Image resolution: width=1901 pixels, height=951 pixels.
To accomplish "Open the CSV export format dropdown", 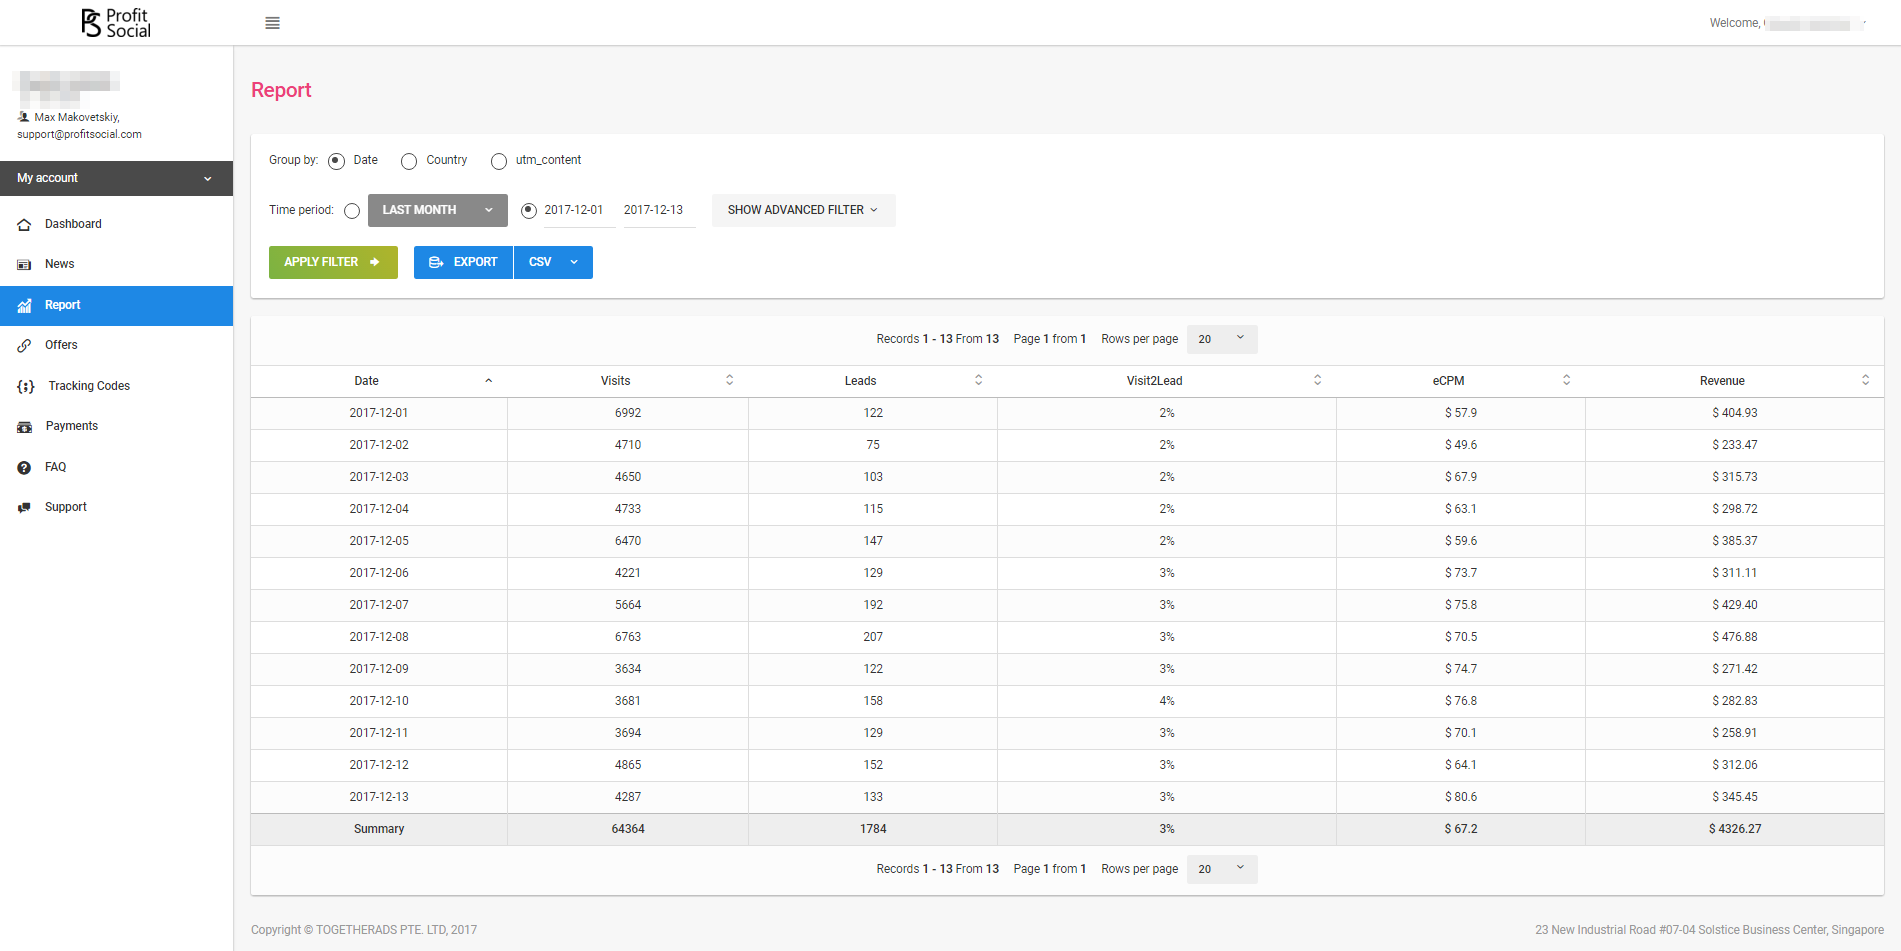I will click(x=553, y=262).
